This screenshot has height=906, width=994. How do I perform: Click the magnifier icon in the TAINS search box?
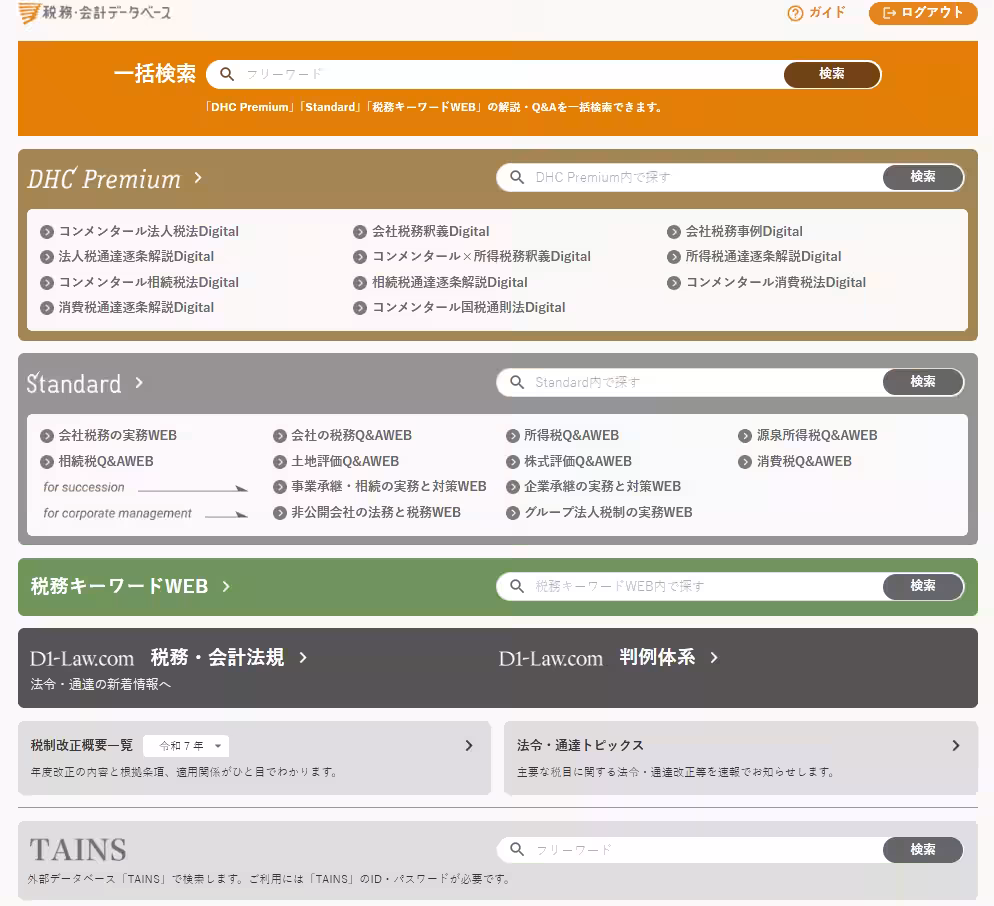click(x=515, y=850)
